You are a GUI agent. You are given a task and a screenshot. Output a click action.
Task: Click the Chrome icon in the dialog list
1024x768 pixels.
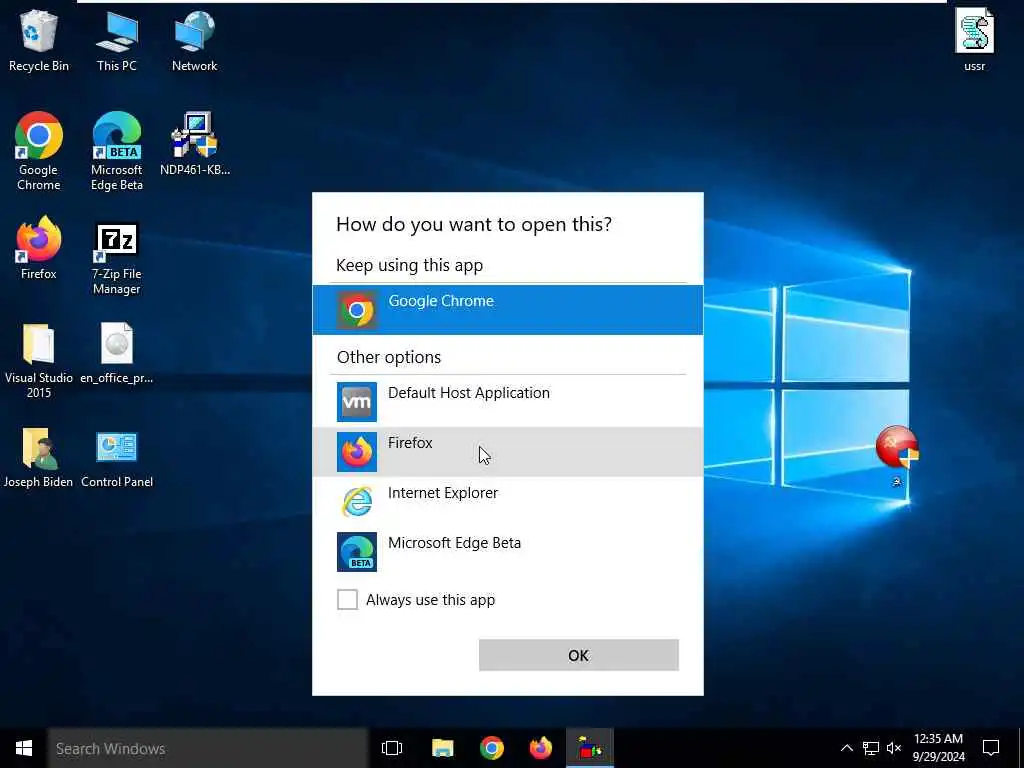coord(357,310)
